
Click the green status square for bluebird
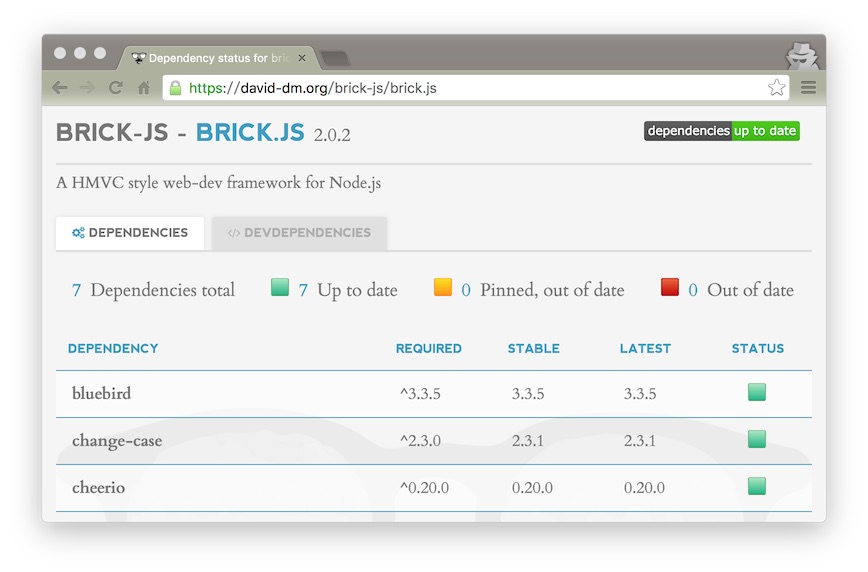757,392
